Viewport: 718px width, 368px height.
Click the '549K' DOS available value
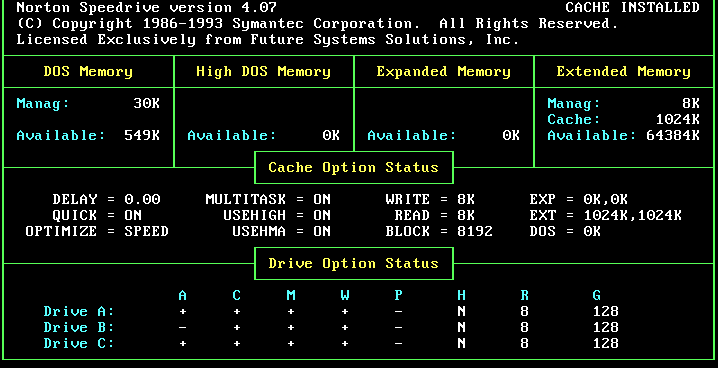click(142, 135)
